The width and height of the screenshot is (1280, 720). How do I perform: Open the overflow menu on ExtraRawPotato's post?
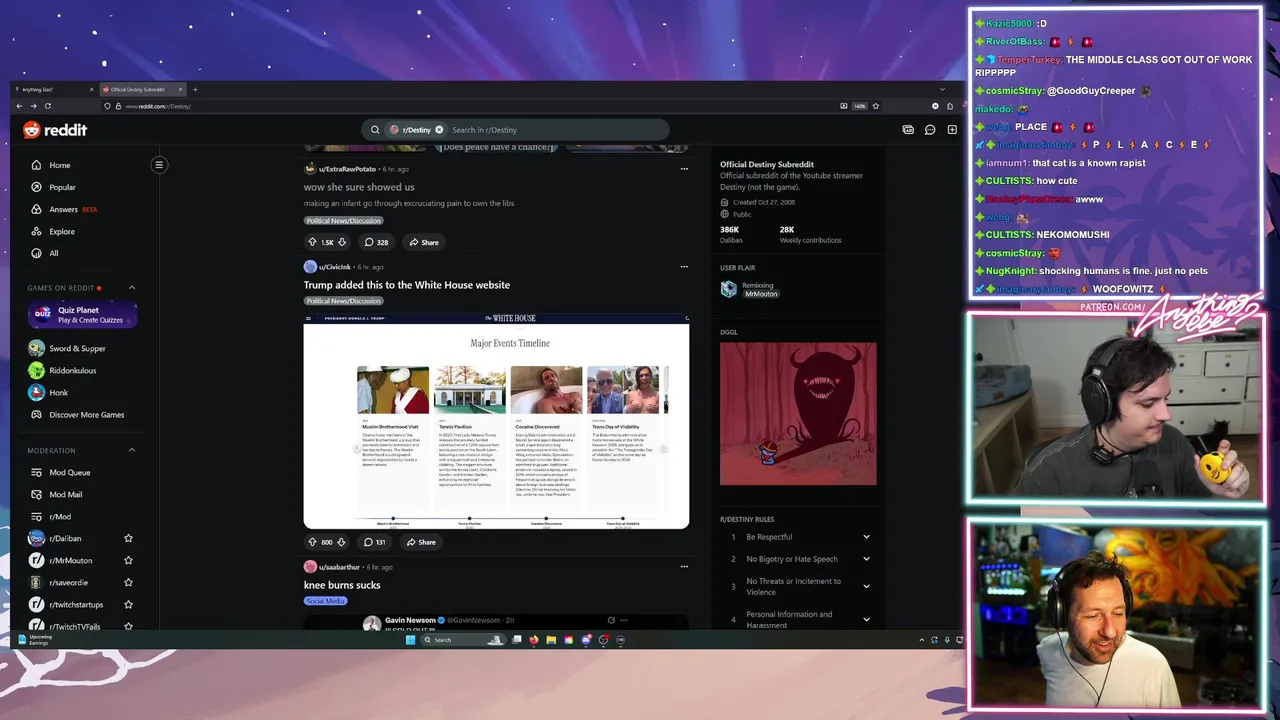(684, 169)
